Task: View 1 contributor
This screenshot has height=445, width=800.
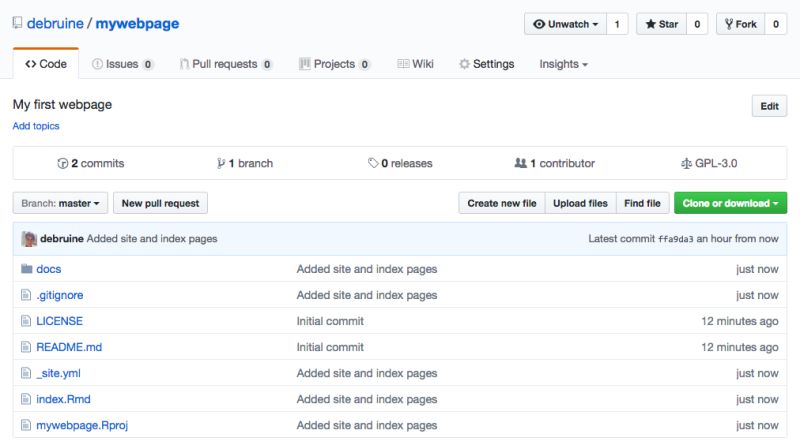Action: (555, 163)
